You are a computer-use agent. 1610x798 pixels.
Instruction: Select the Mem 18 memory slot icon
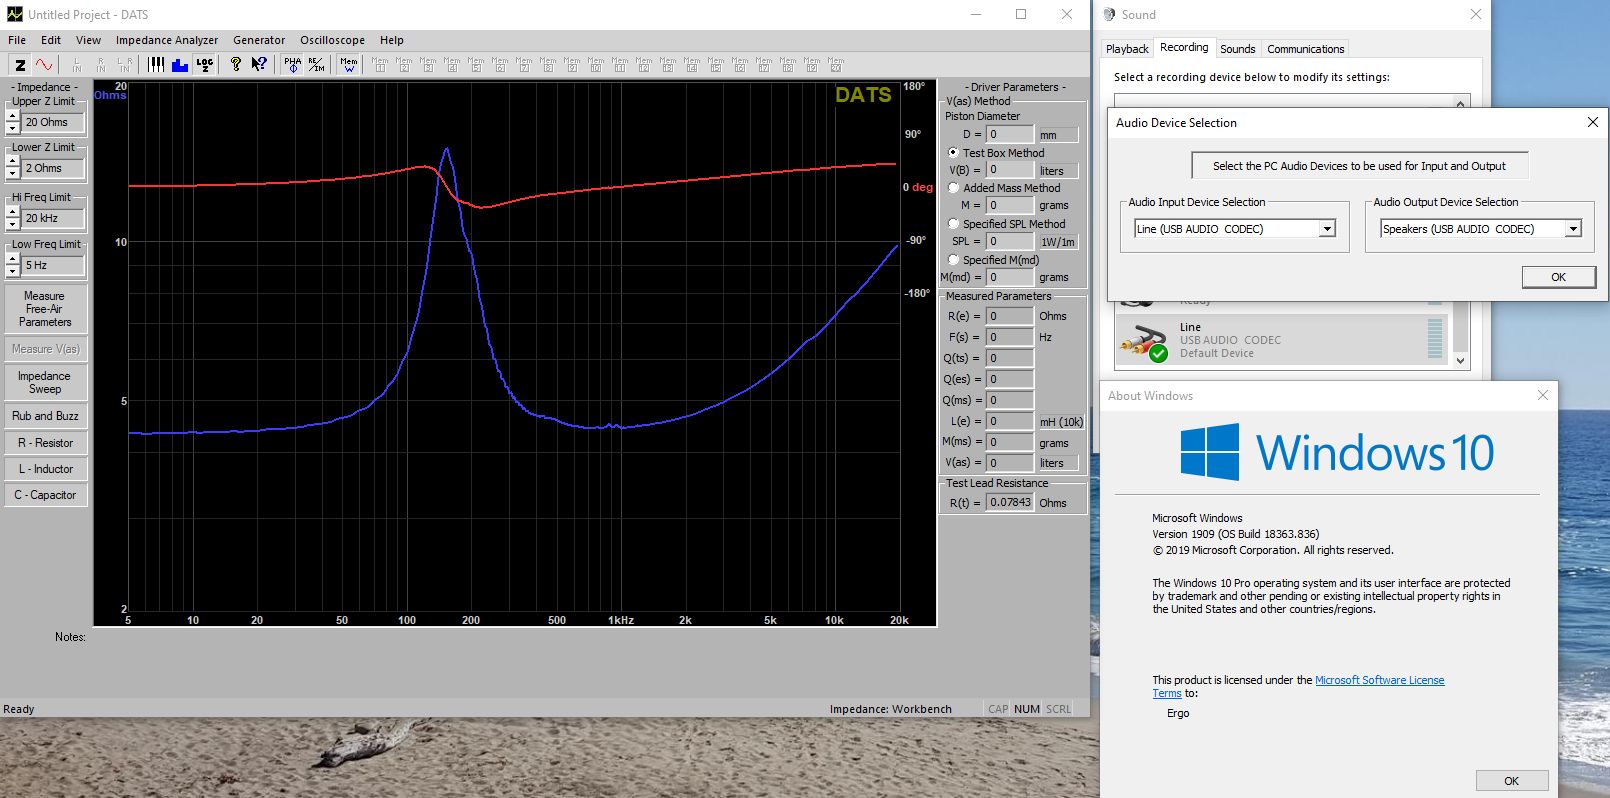(788, 65)
